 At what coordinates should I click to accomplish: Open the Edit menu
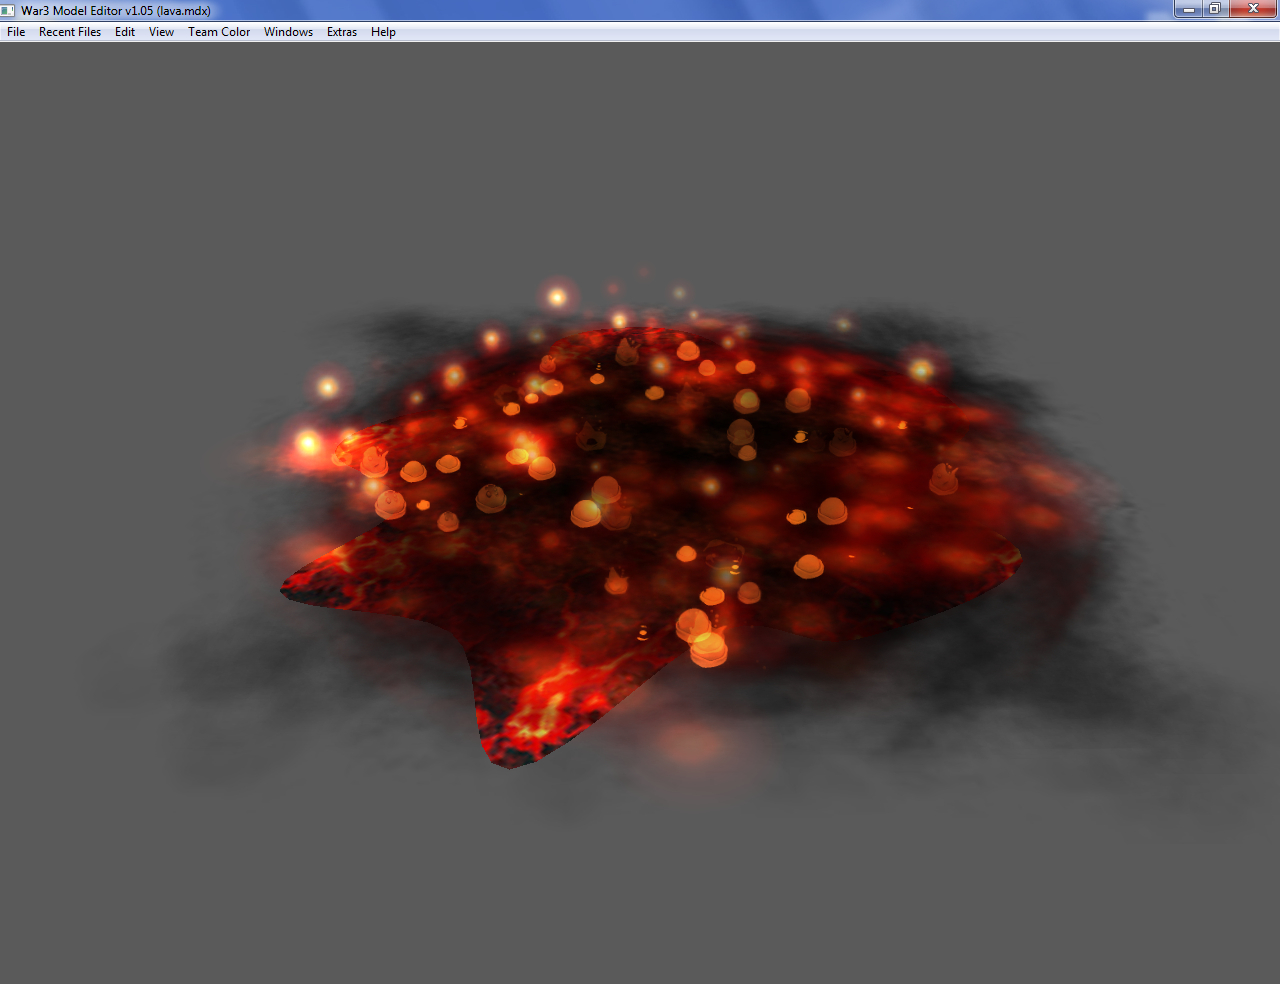[x=125, y=32]
